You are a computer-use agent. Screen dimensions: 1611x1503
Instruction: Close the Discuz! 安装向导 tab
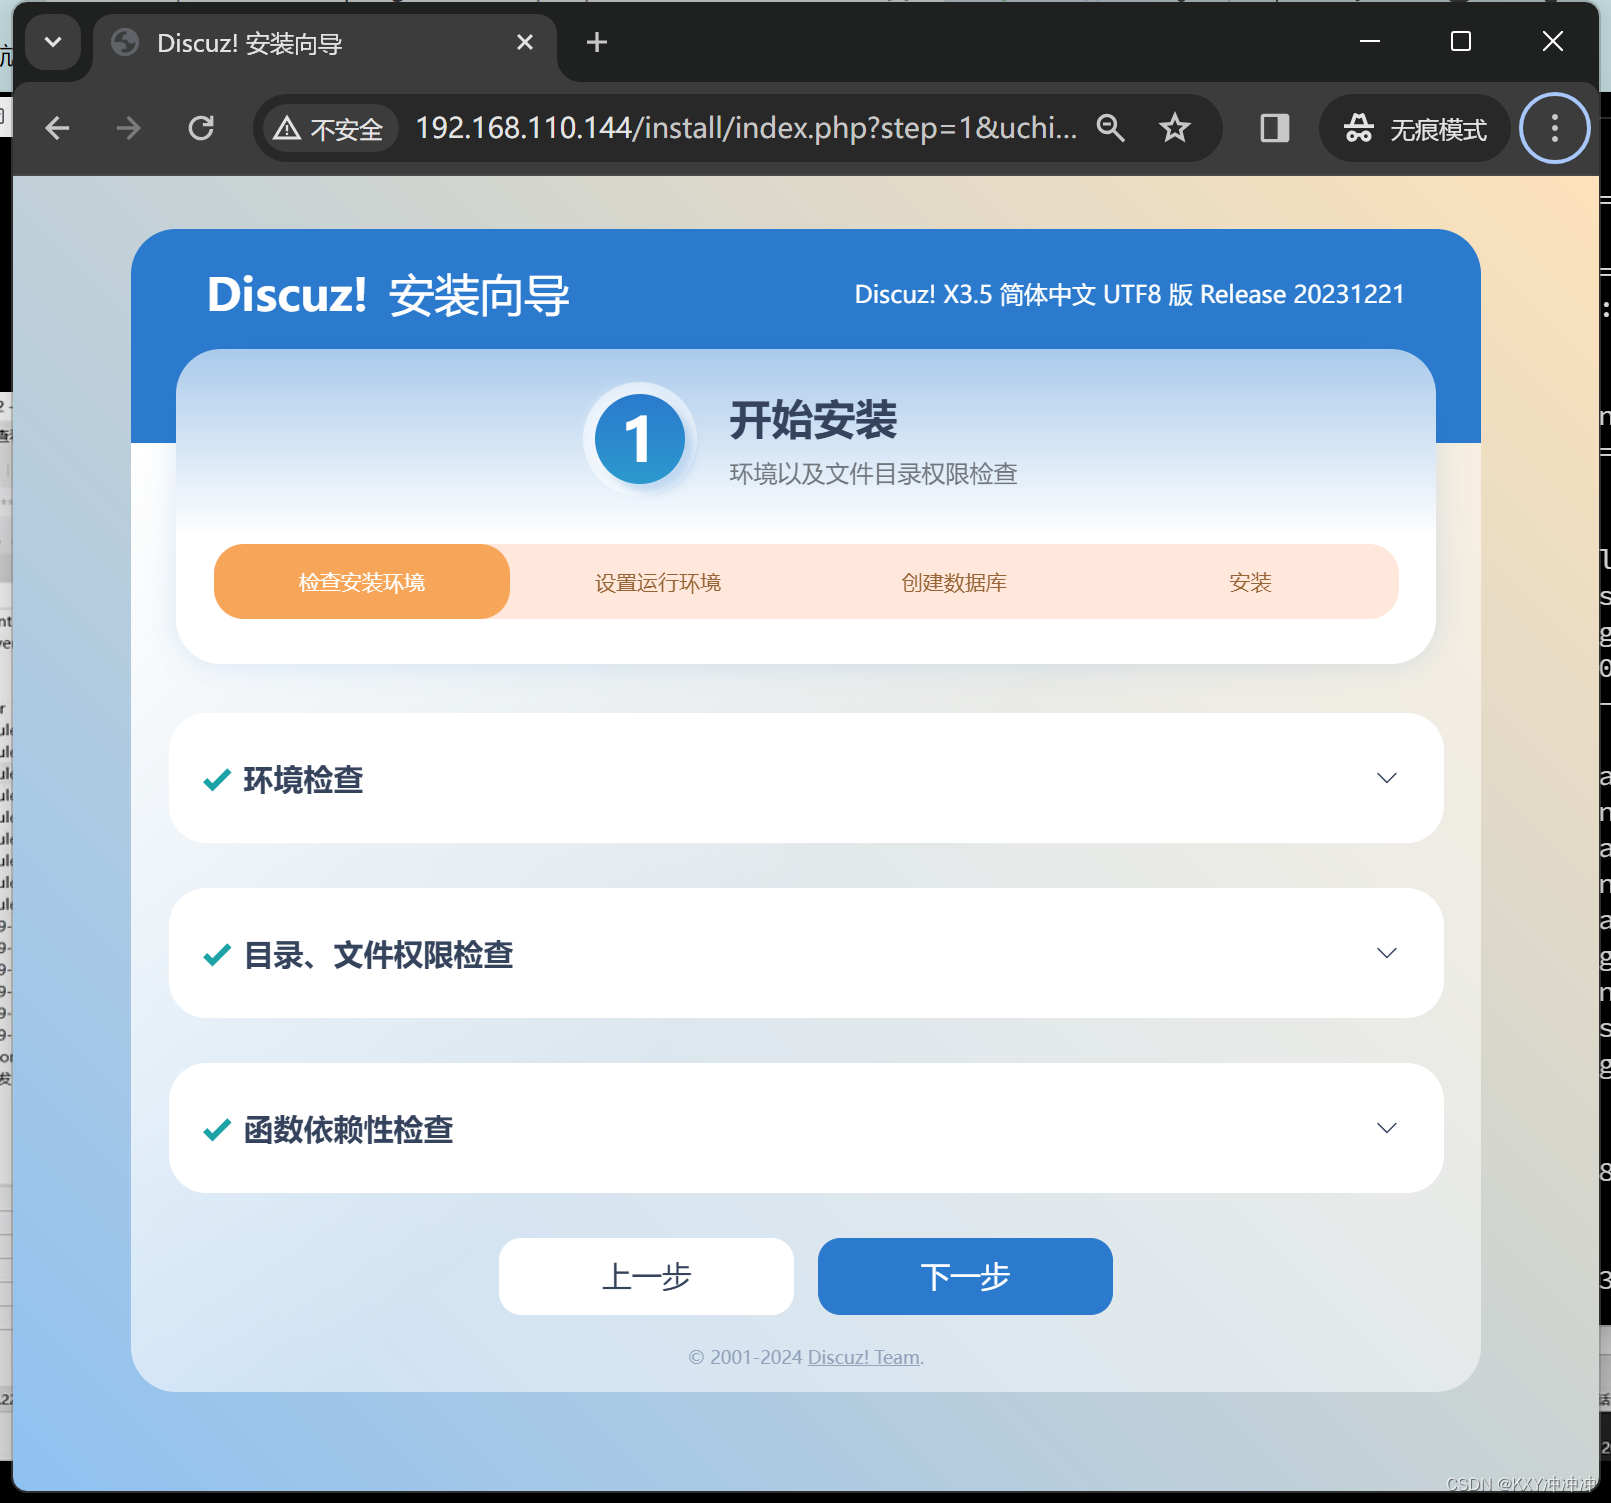point(525,42)
